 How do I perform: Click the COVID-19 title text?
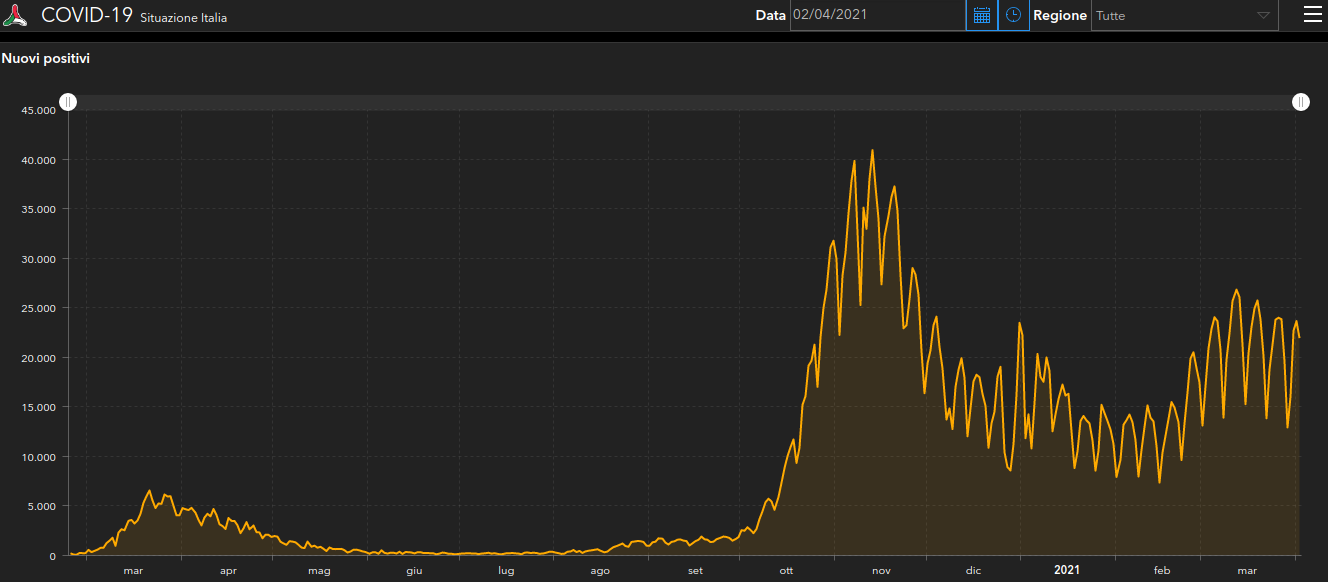click(x=86, y=15)
